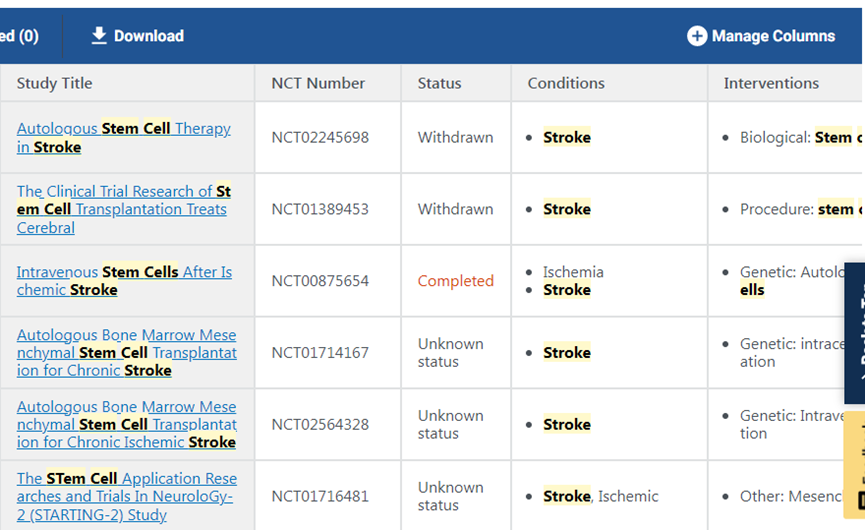Open Intravenous Stem Cells After Ischemic Stroke link
Screen dimensions: 865x530
(x=124, y=280)
